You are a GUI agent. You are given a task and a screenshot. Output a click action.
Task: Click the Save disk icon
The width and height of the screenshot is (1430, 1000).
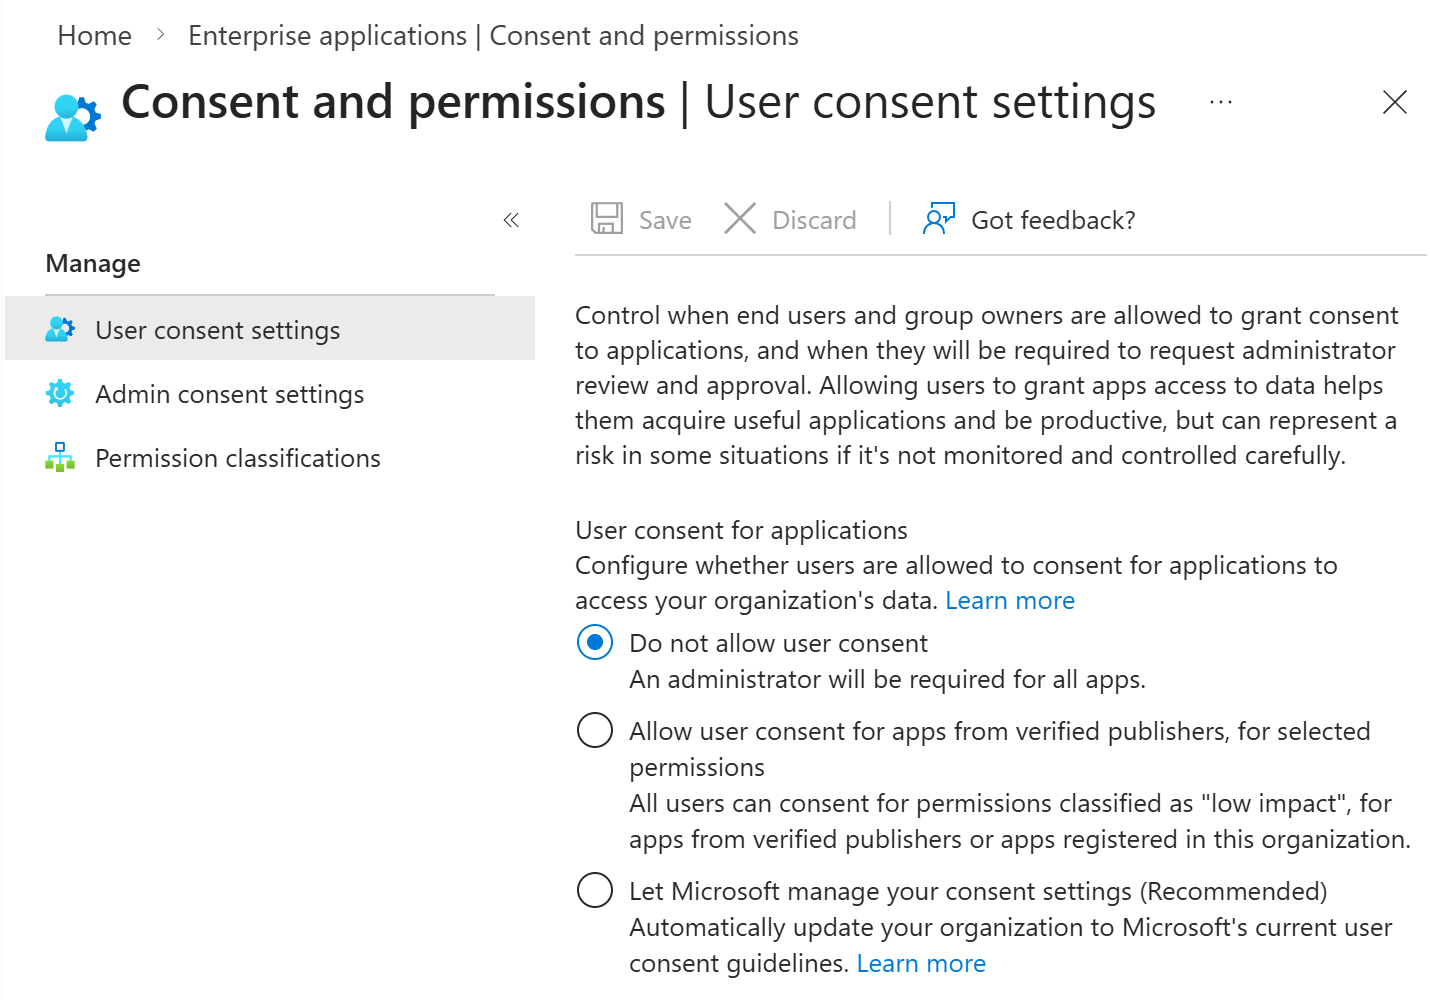tap(605, 218)
